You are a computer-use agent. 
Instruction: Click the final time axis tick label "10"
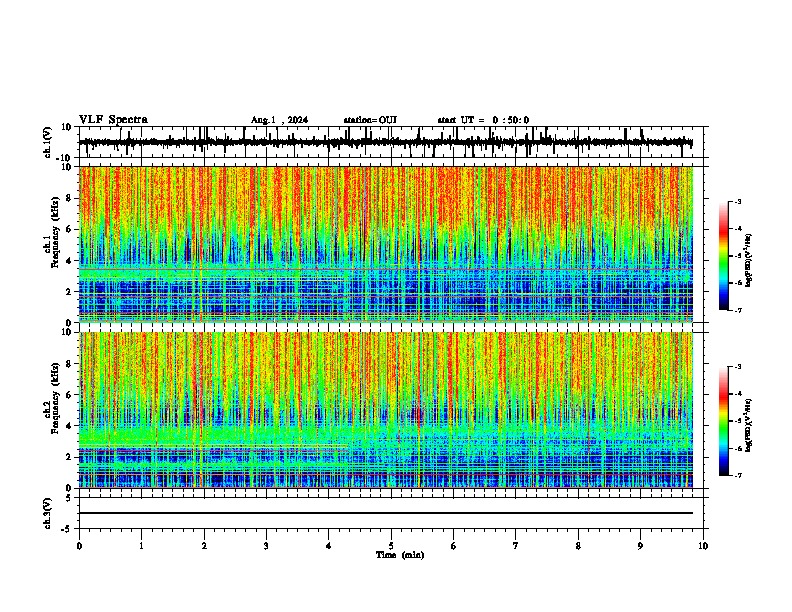[x=703, y=546]
